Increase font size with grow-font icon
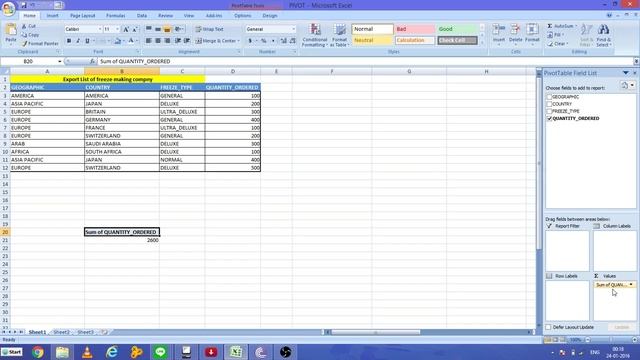 coord(126,29)
